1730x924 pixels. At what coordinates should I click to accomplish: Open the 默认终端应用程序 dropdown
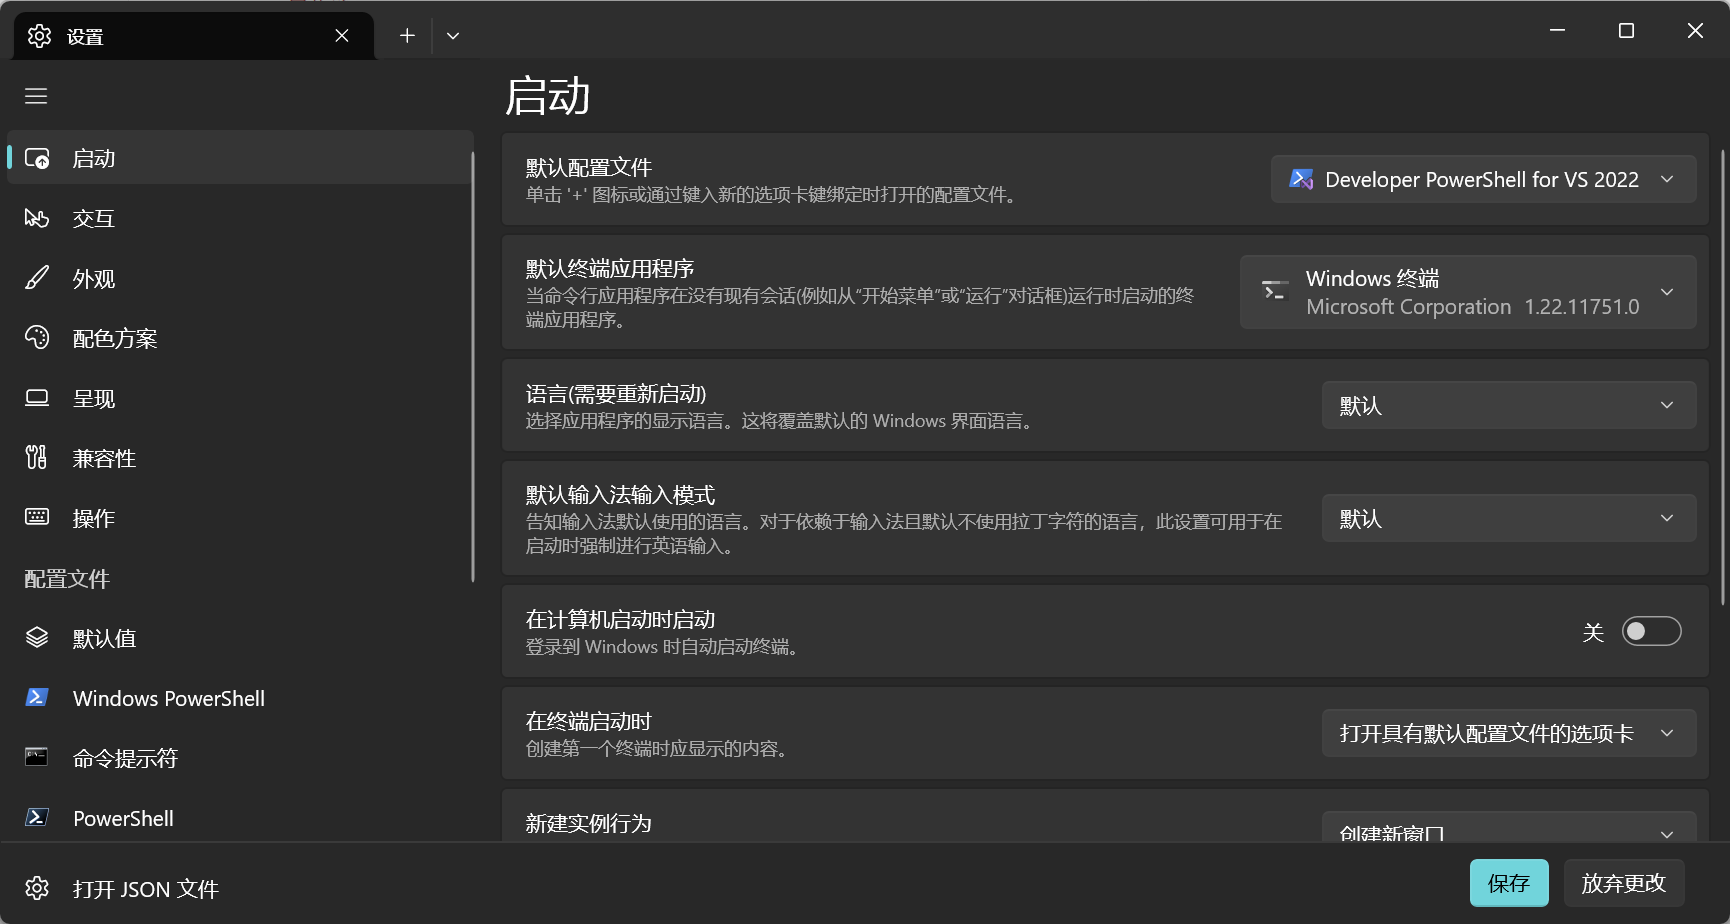1468,292
